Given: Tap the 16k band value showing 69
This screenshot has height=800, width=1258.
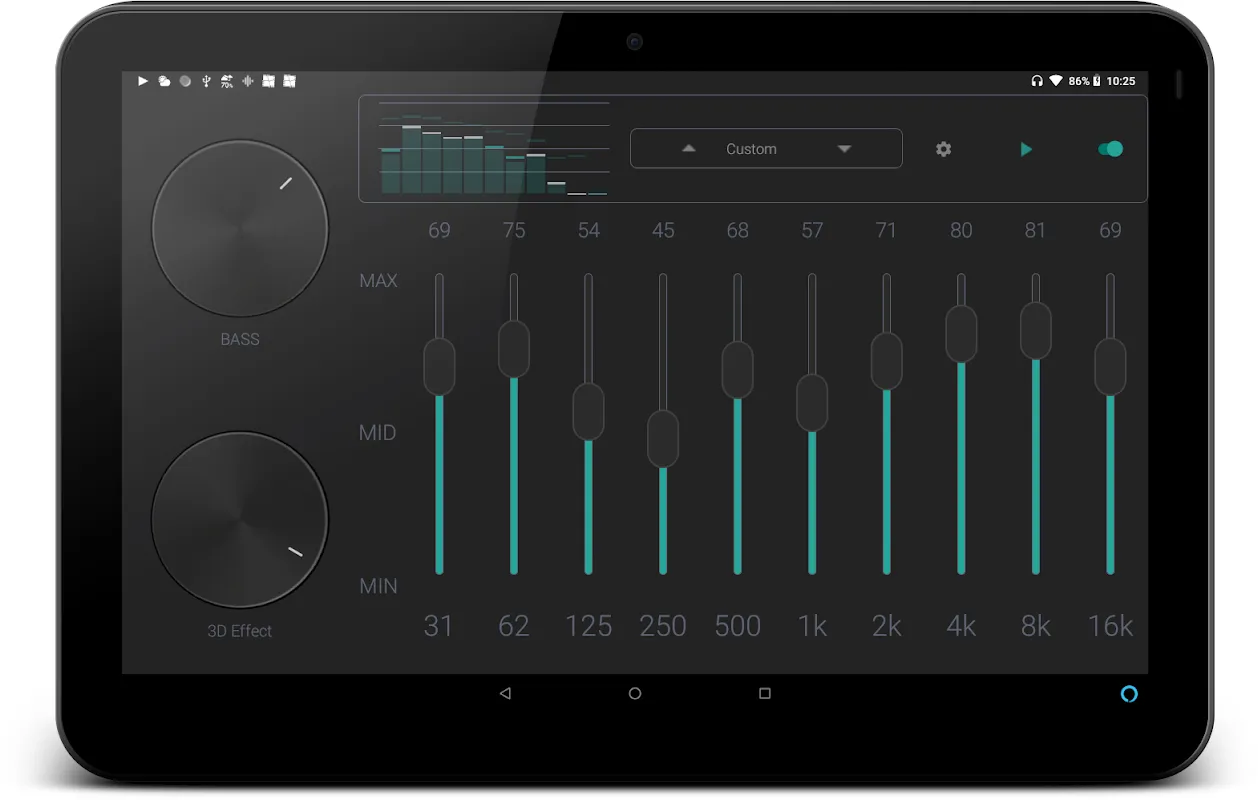Looking at the screenshot, I should (x=1109, y=230).
